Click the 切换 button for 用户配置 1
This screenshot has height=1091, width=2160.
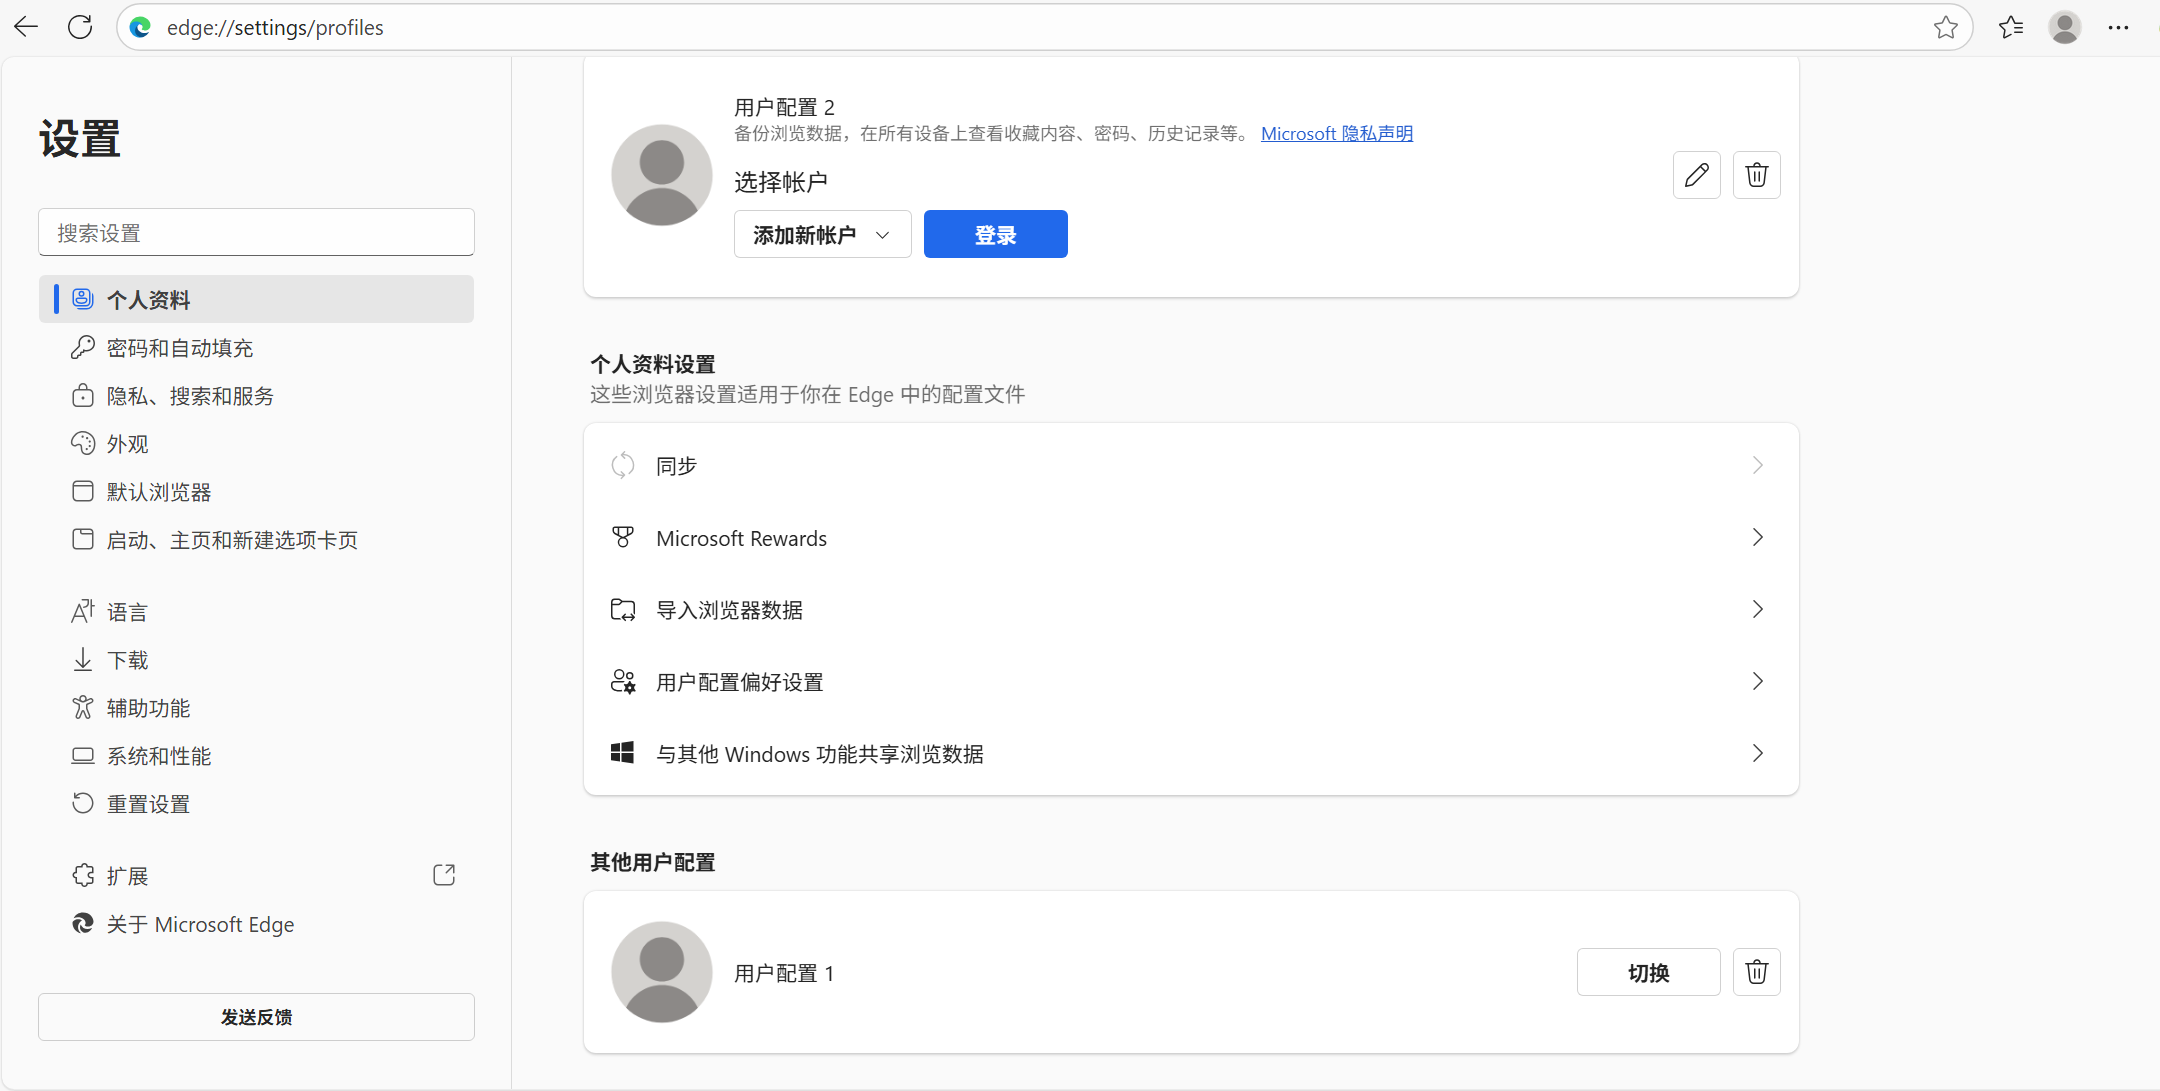[1648, 972]
